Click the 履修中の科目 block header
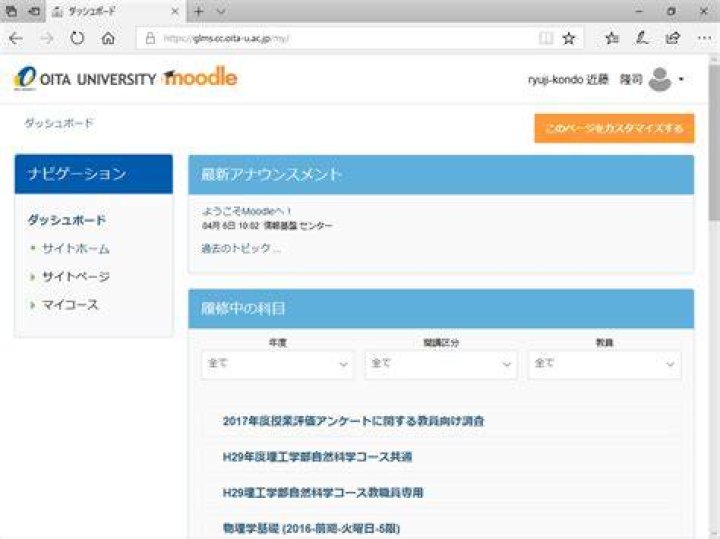 click(x=441, y=309)
